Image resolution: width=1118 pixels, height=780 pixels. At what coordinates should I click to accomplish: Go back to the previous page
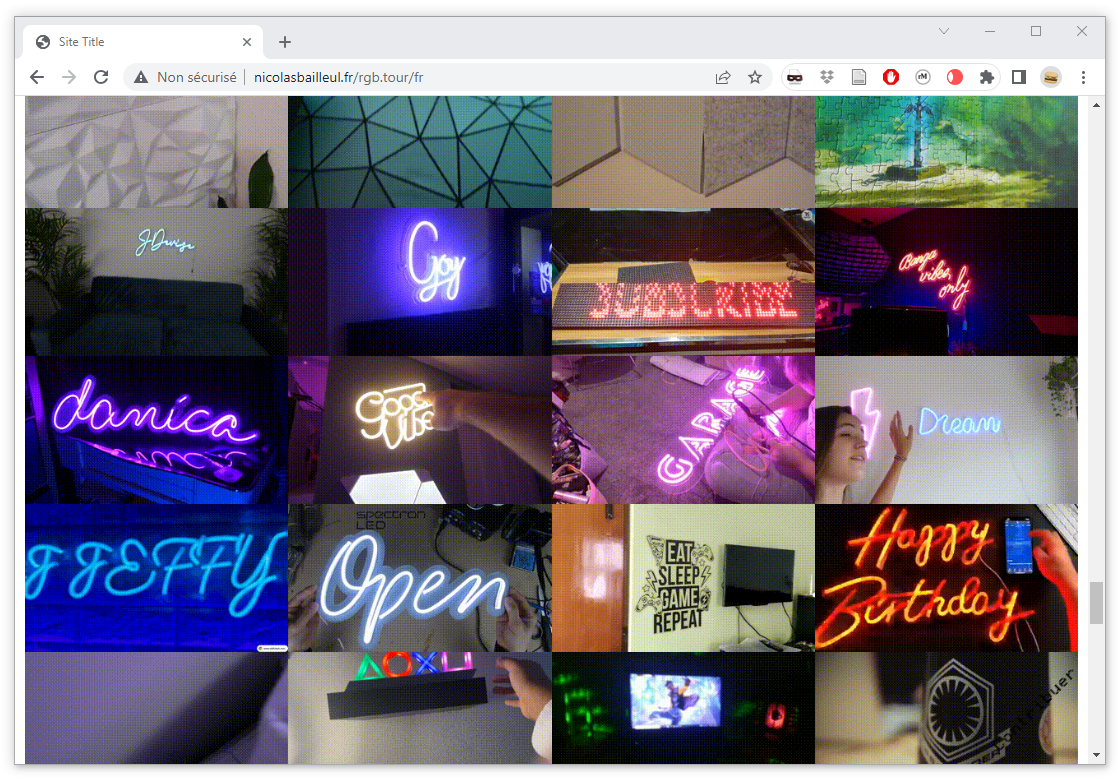click(37, 77)
